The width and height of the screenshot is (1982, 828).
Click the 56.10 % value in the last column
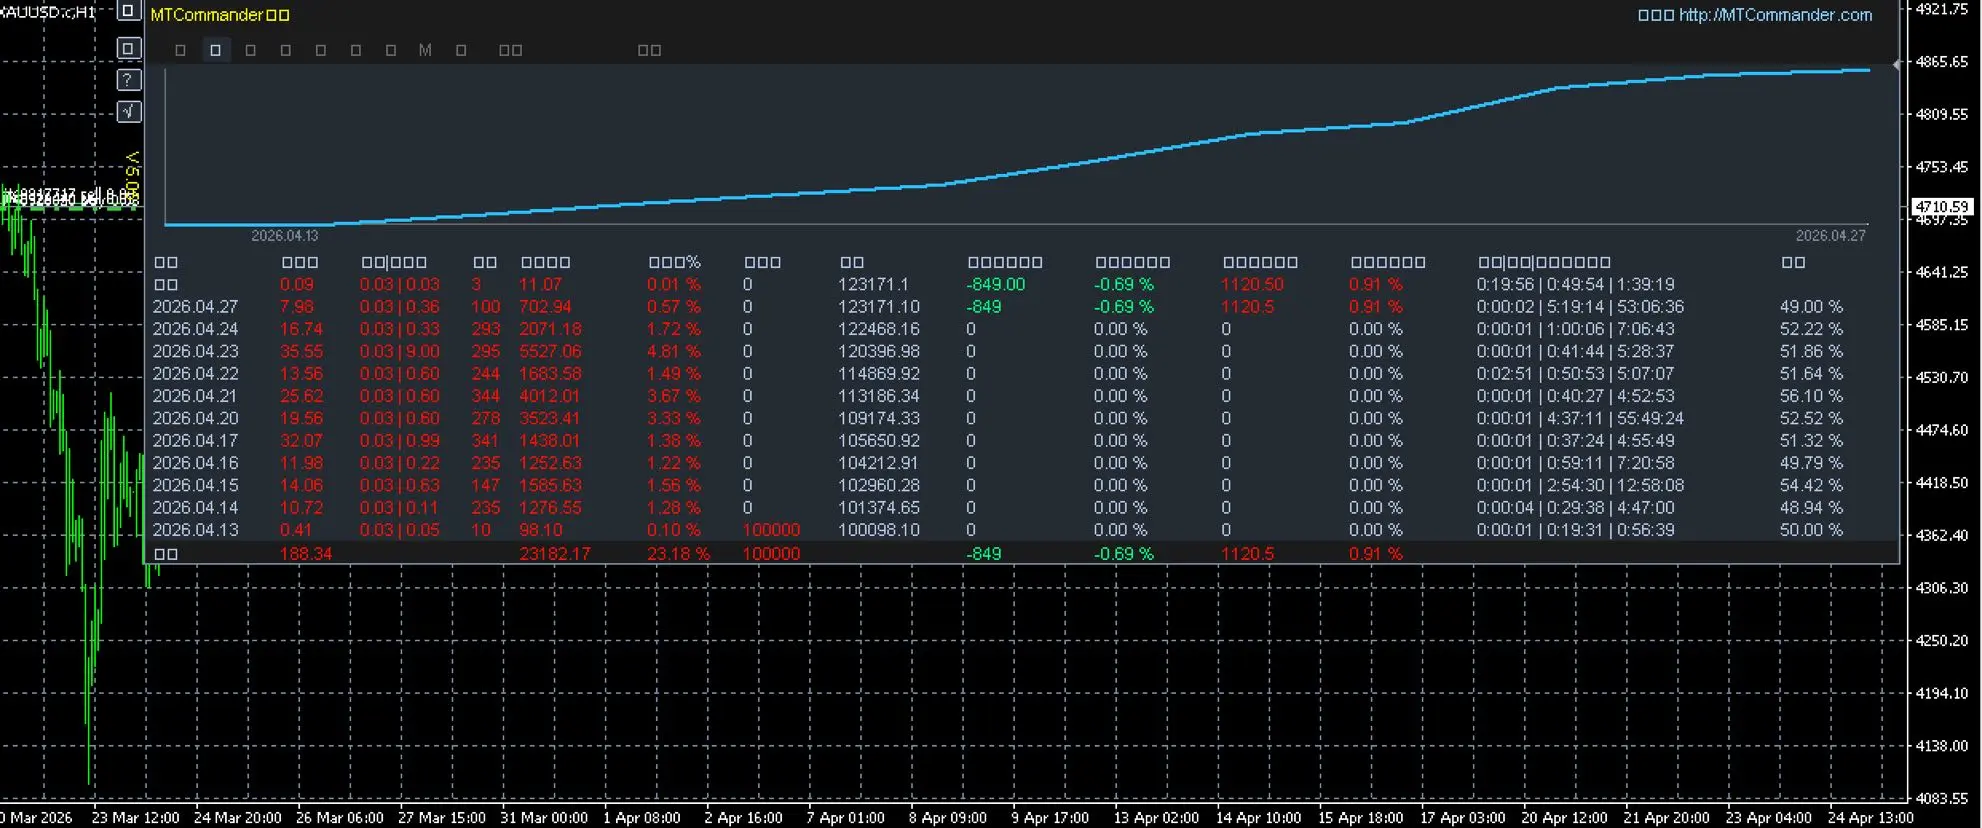point(1810,396)
